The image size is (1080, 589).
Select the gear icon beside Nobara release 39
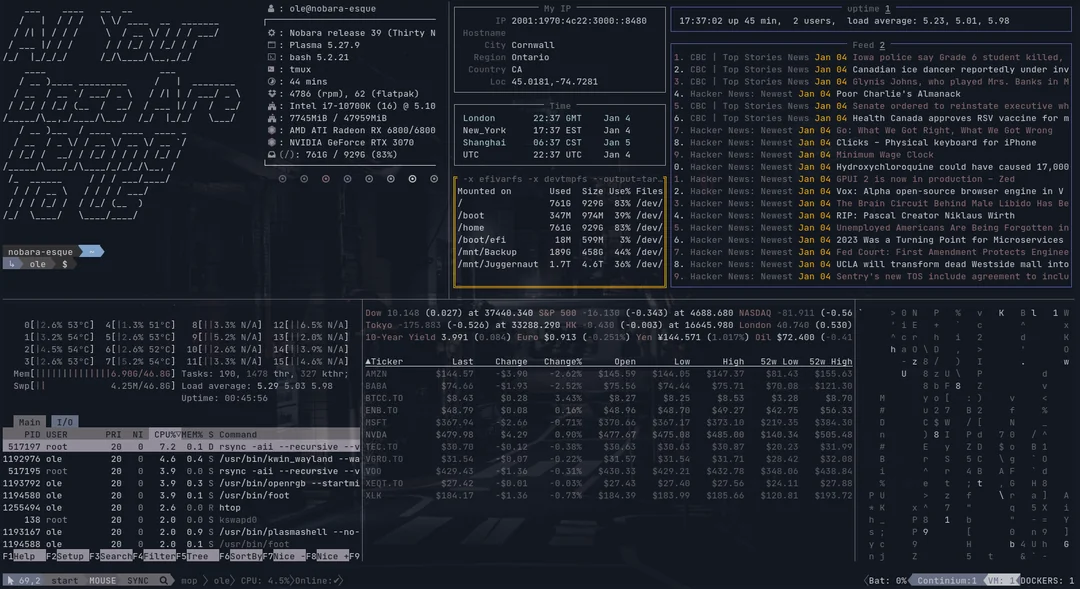(x=269, y=33)
